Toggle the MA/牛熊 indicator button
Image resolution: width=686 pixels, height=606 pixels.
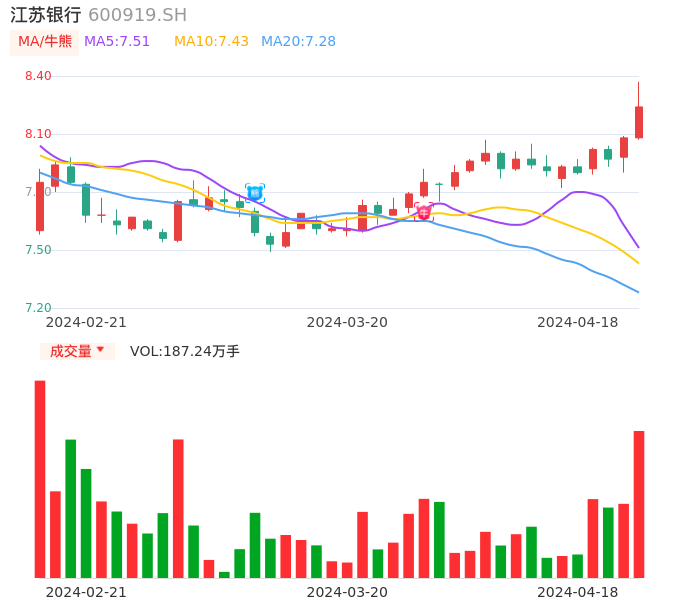point(44,42)
